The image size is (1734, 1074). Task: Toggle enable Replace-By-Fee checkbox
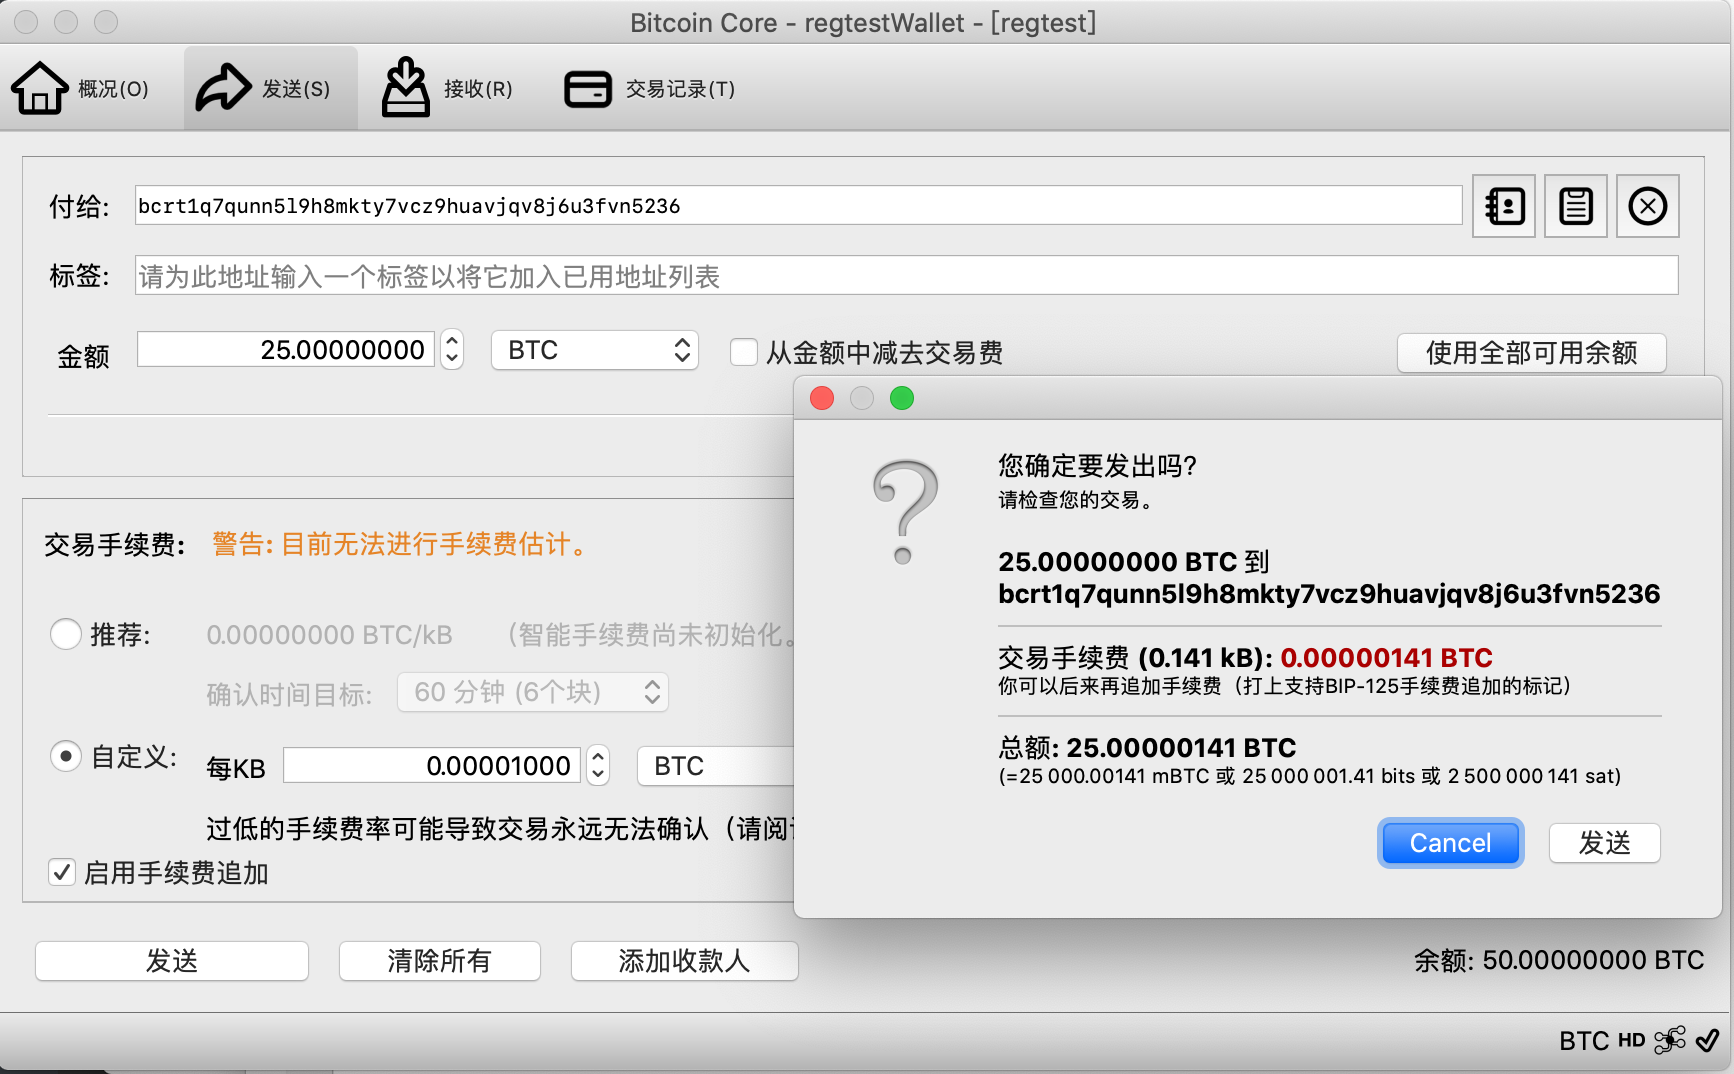[62, 872]
